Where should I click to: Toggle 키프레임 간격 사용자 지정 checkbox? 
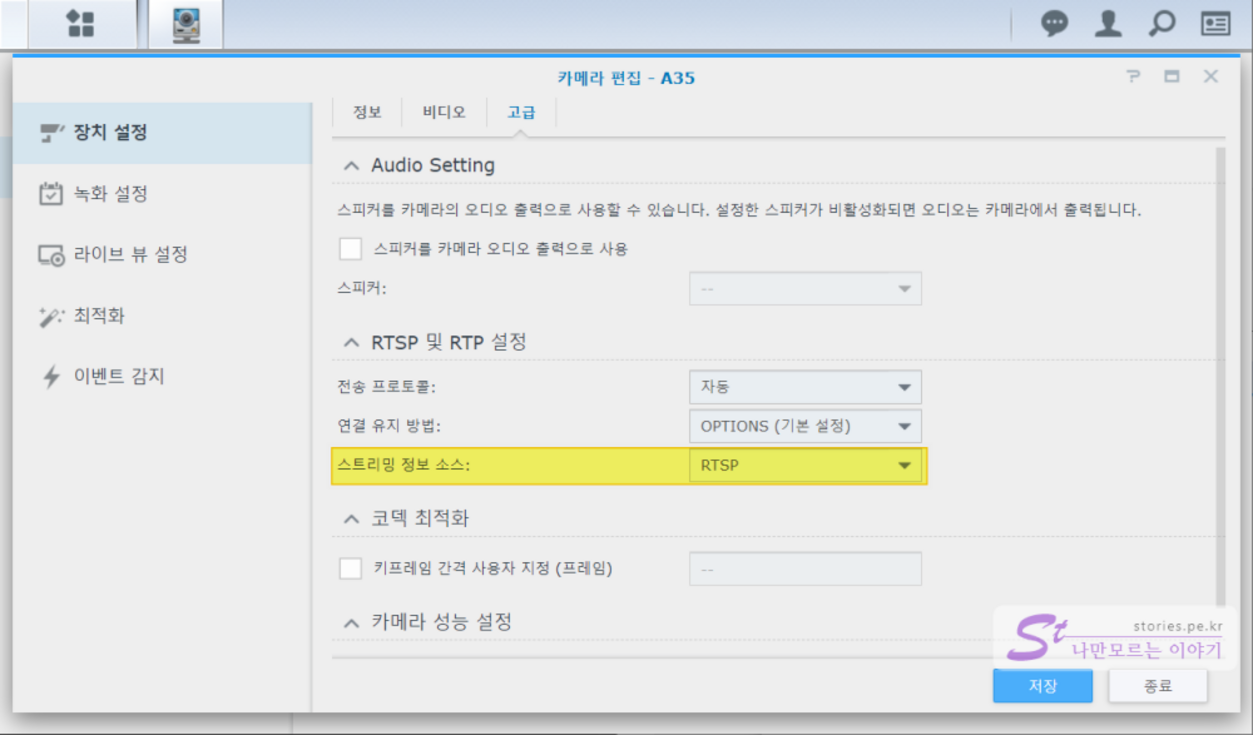350,569
